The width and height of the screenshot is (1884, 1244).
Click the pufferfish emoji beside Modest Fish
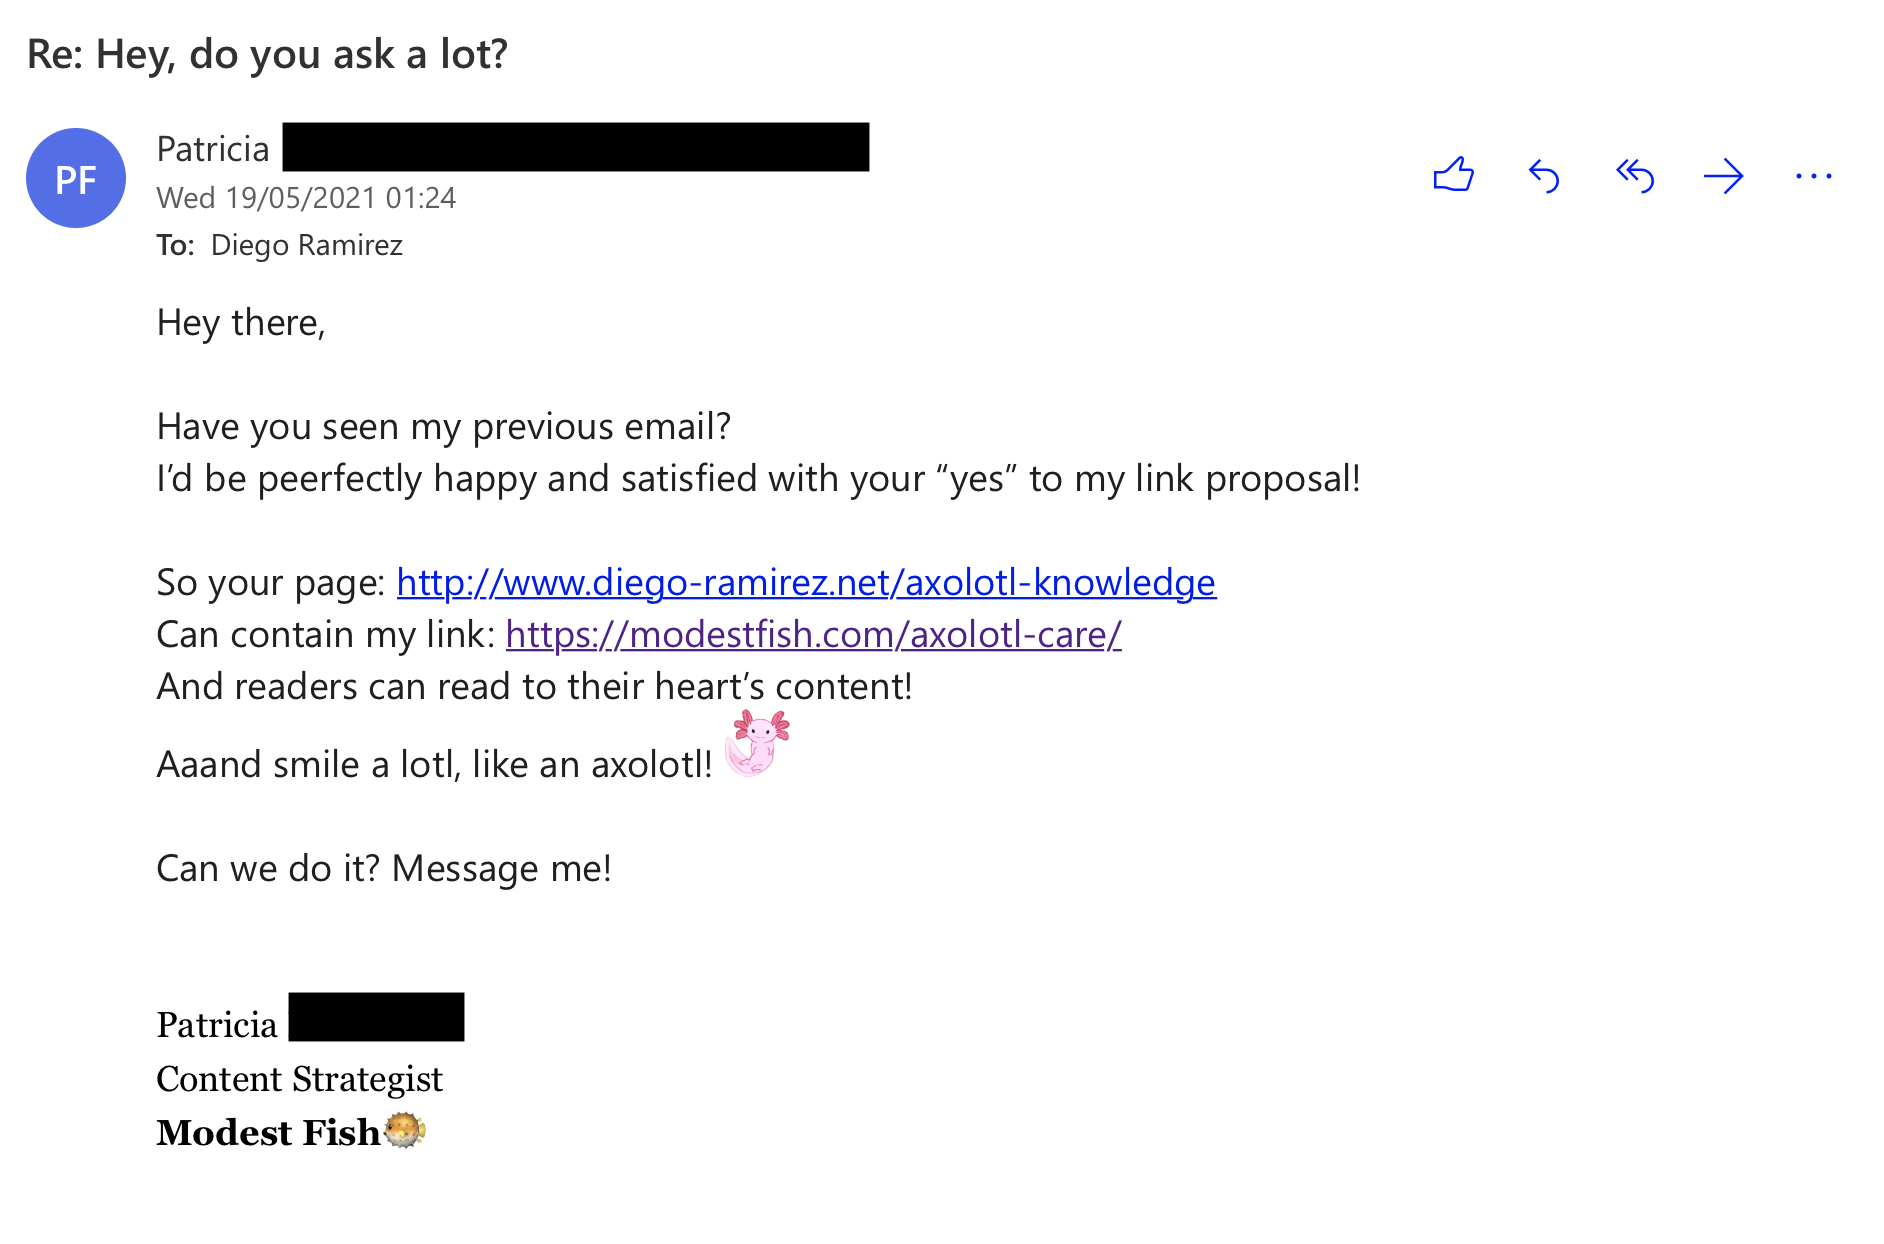point(405,1131)
